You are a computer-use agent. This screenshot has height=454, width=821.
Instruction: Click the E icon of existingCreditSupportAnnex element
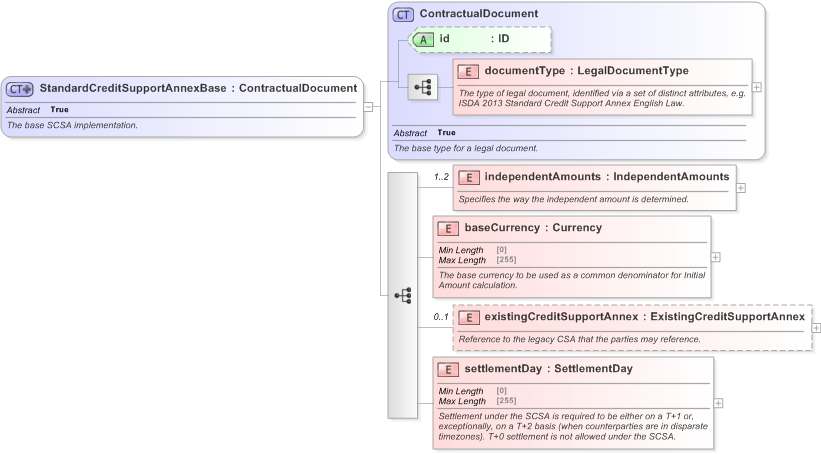(x=469, y=317)
